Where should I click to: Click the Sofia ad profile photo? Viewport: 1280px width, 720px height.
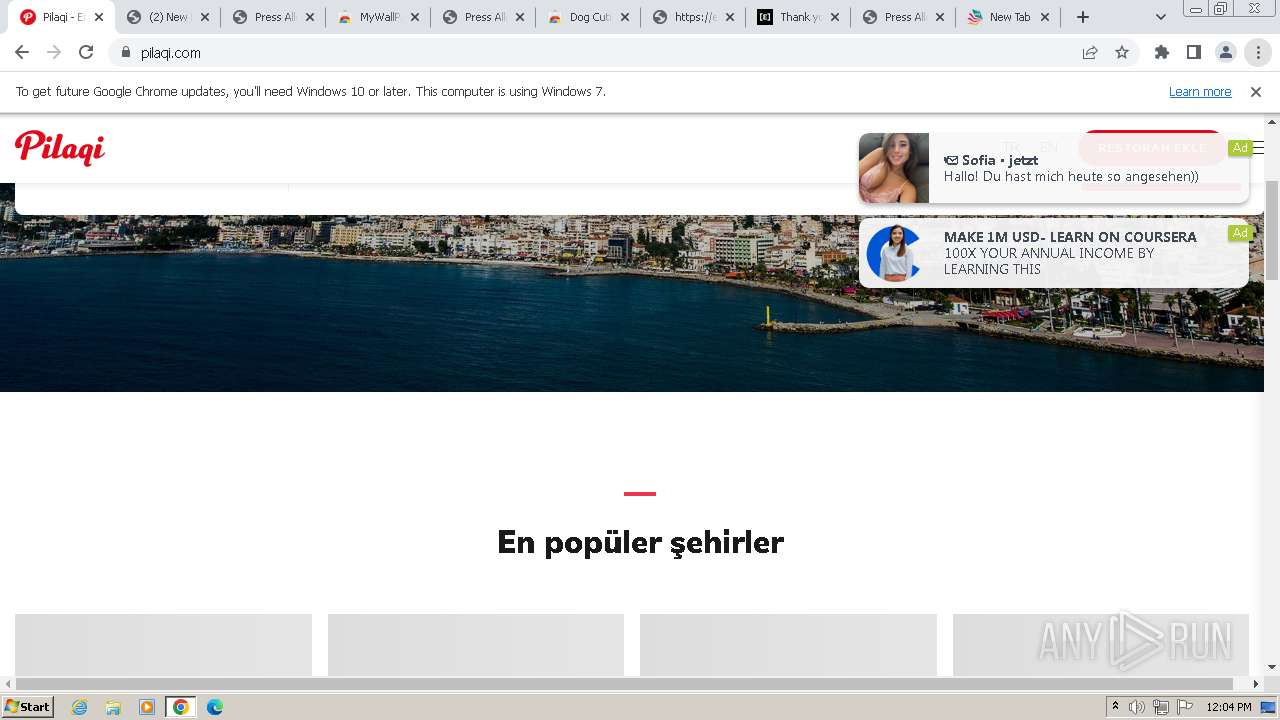click(x=894, y=168)
